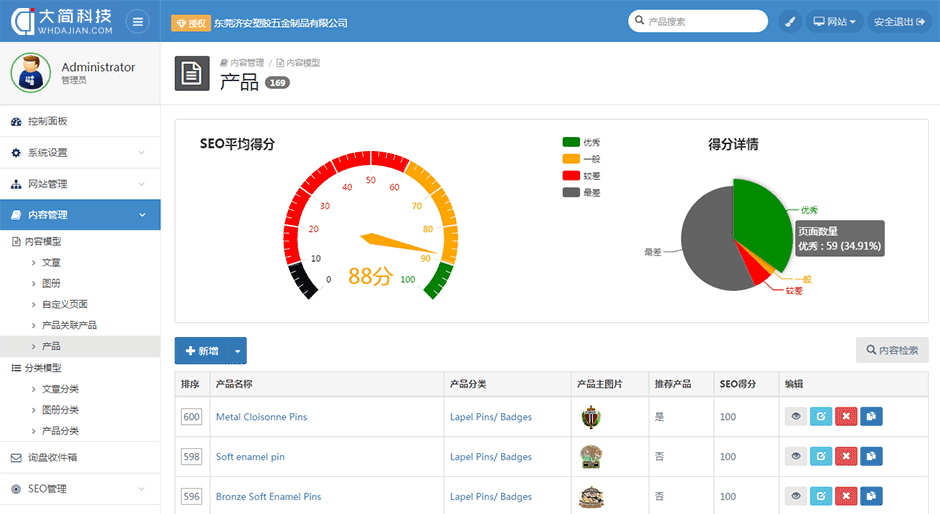Click the 内容检索 search button
The width and height of the screenshot is (940, 514).
tap(892, 350)
